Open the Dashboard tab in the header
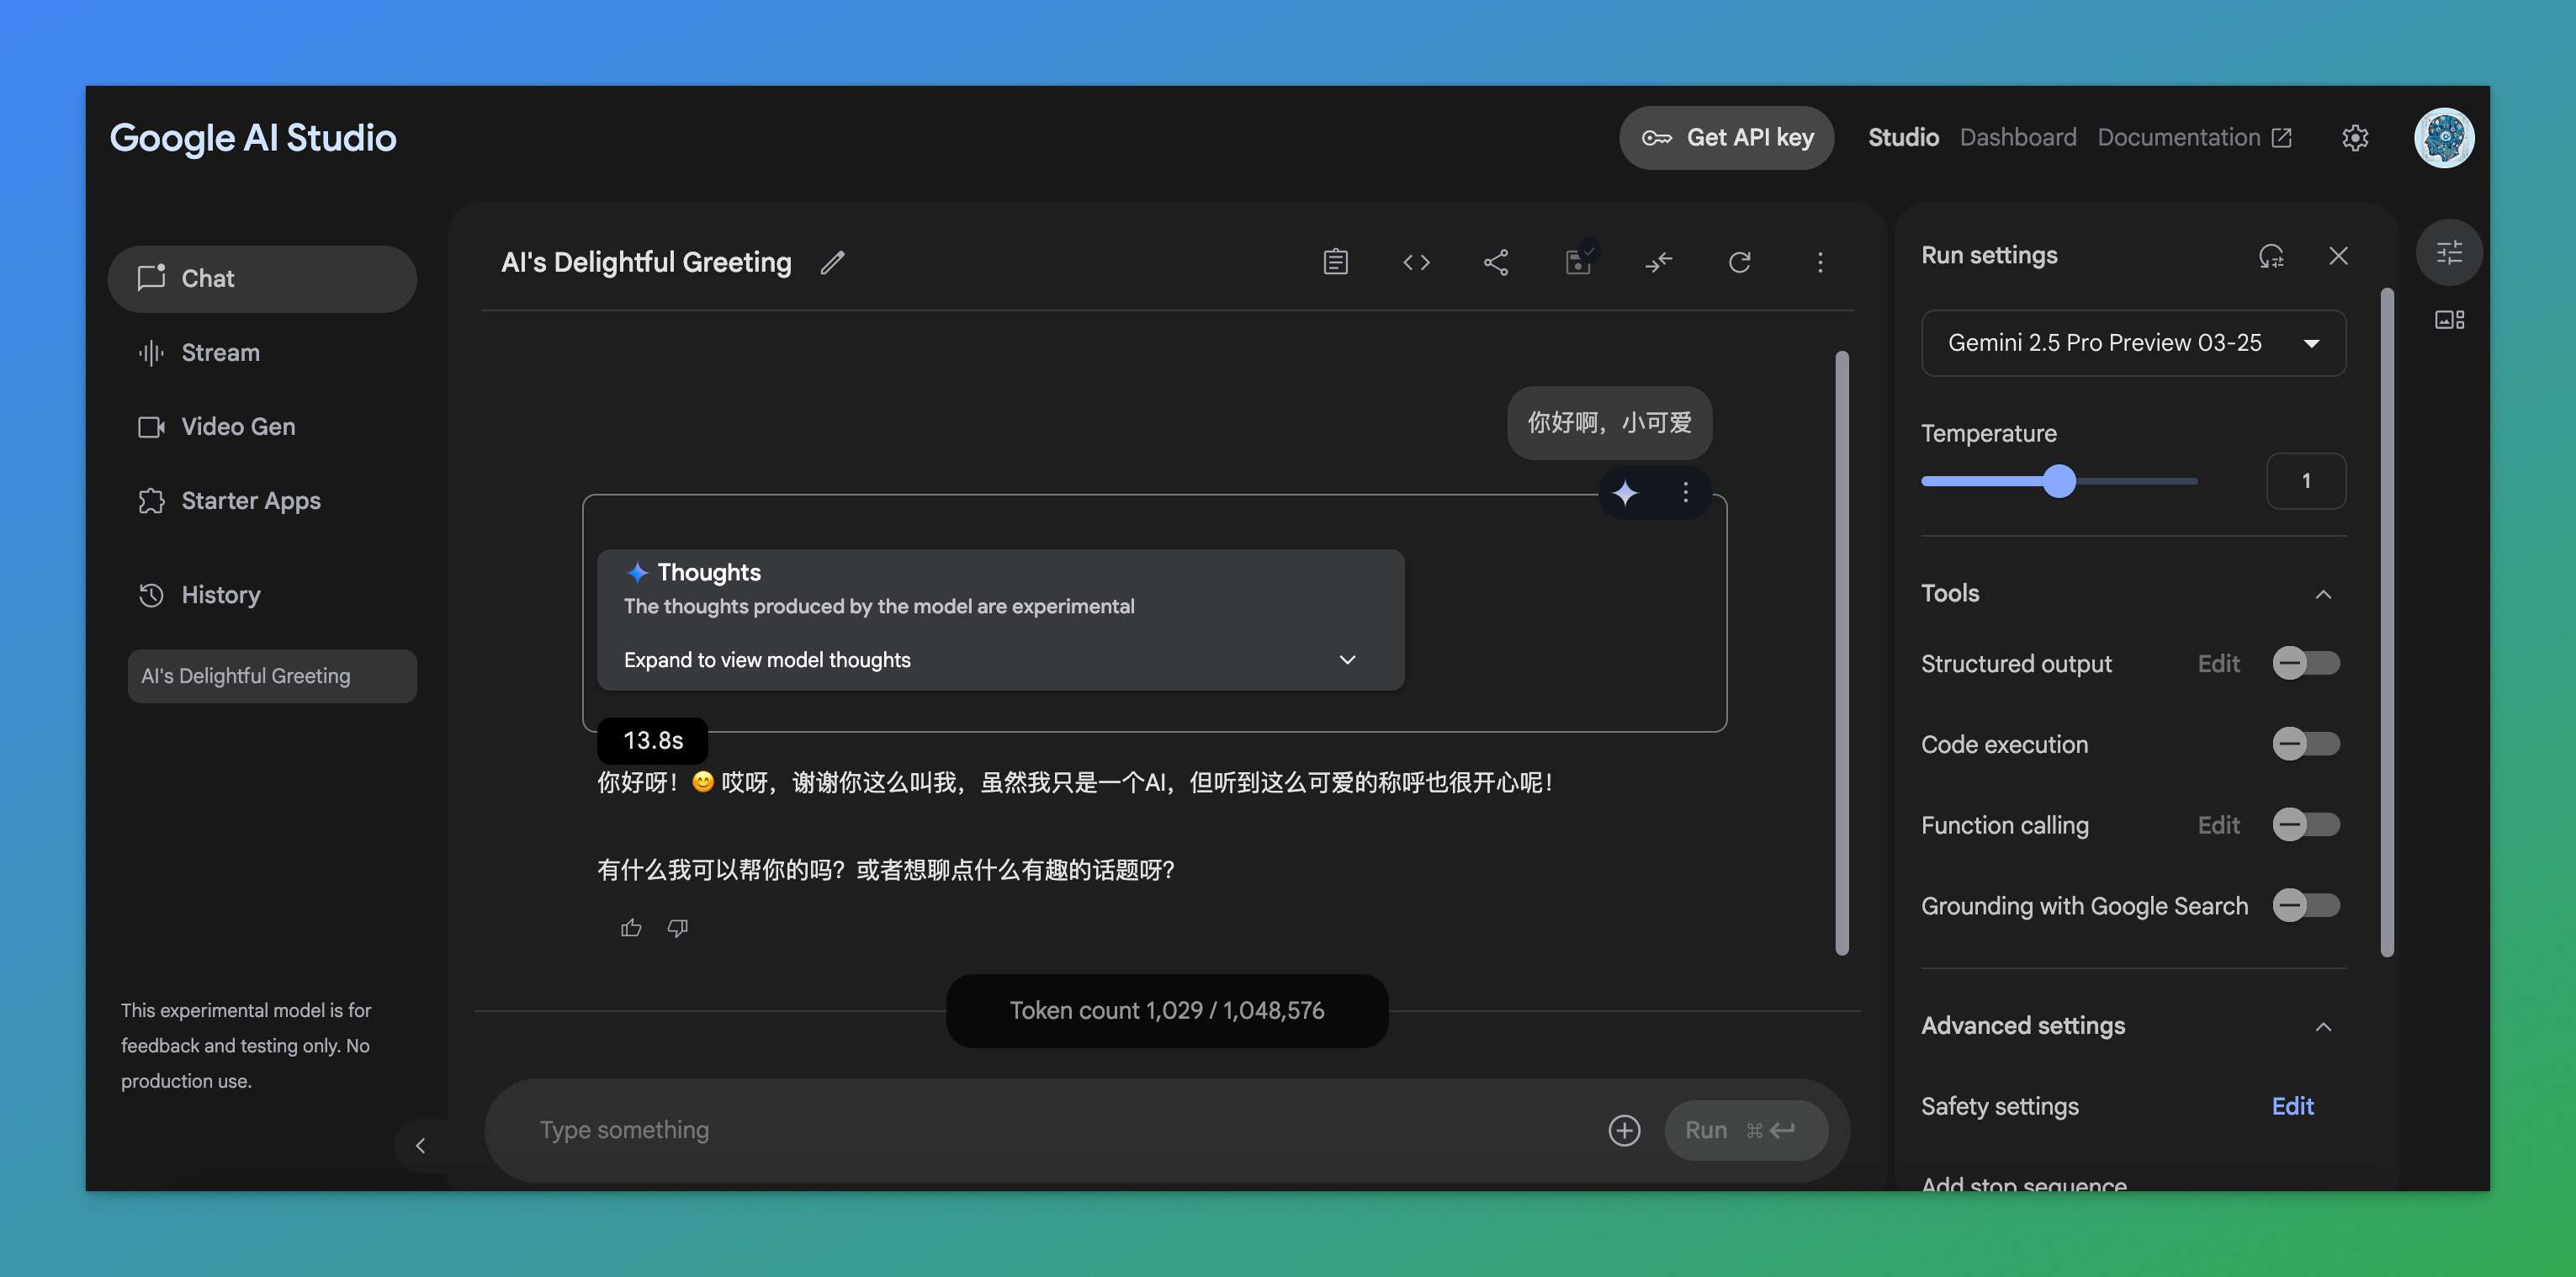 pos(2017,138)
